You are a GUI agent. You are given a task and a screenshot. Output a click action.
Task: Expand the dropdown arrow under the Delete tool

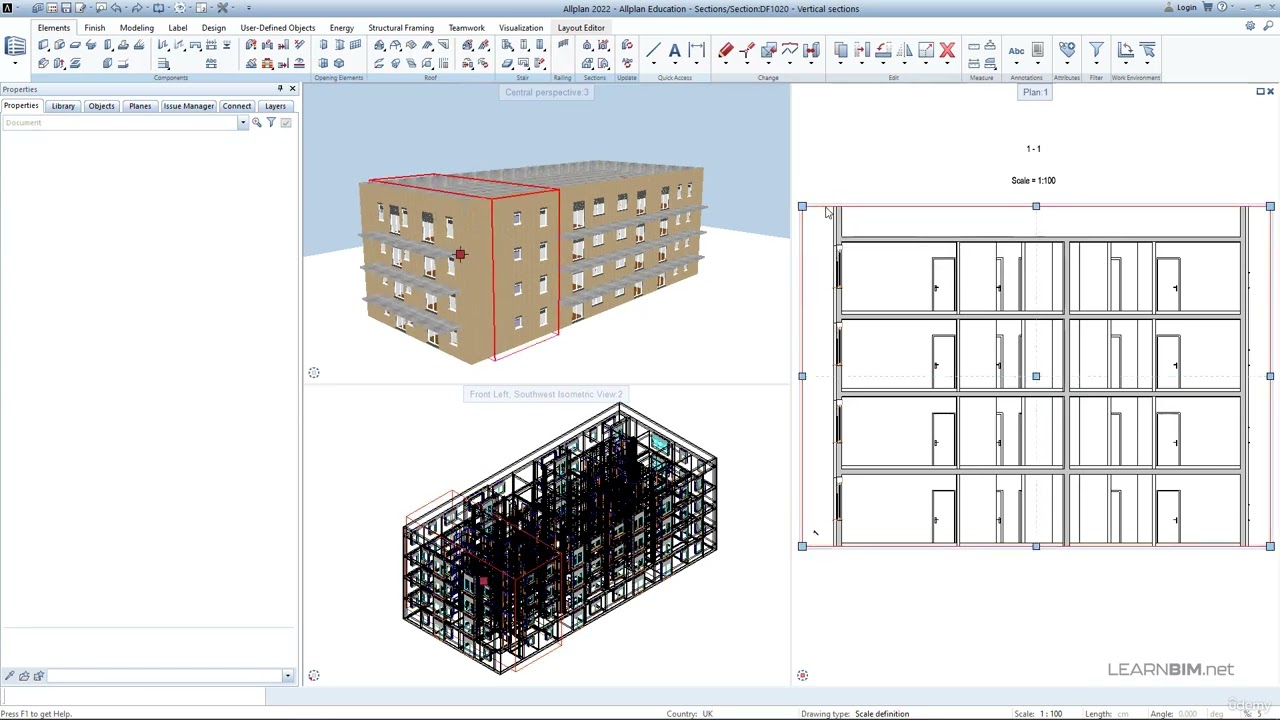pos(947,64)
